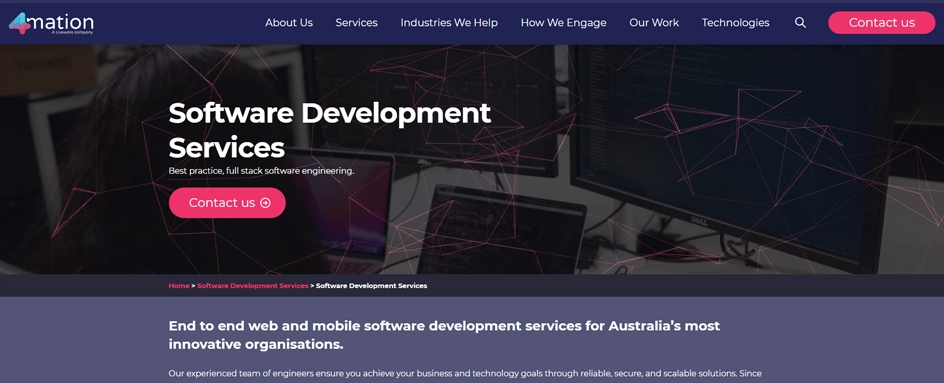The width and height of the screenshot is (944, 383).
Task: Open the About Us menu
Action: tap(289, 23)
